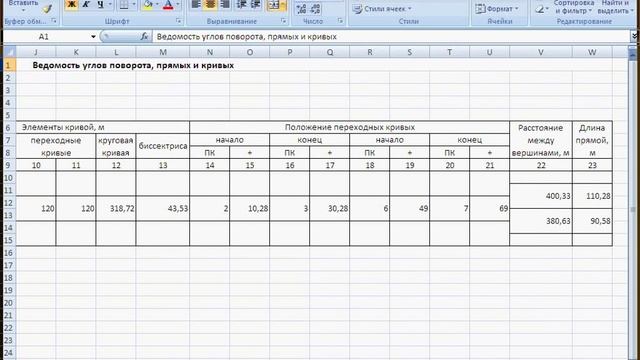640x360 pixels.
Task: Open Найти и выделить menu
Action: click(x=615, y=7)
